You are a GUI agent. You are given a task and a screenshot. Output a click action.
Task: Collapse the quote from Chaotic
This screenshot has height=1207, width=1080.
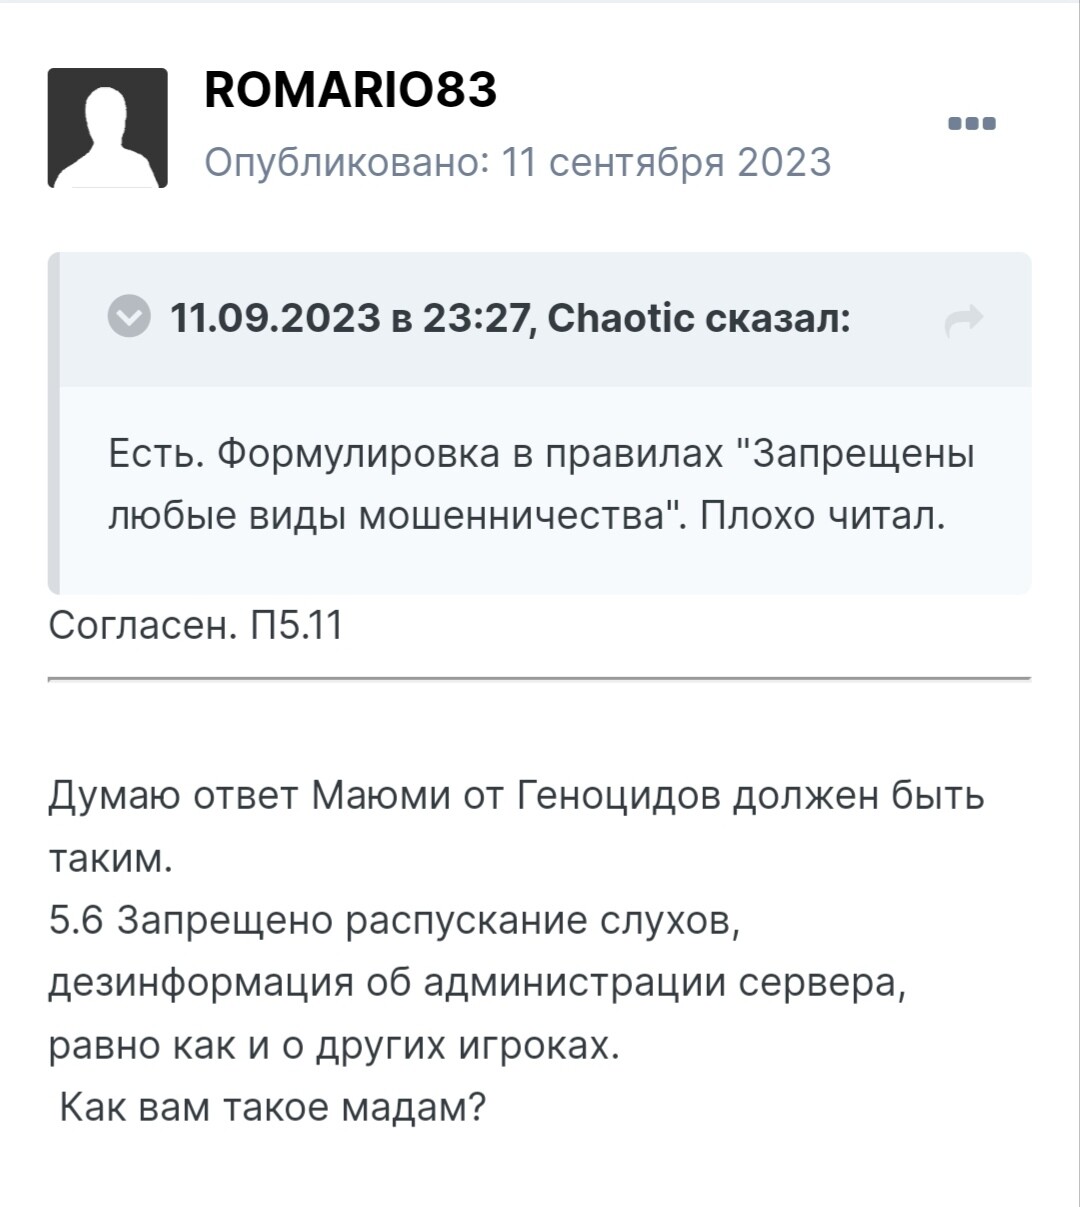pos(129,318)
